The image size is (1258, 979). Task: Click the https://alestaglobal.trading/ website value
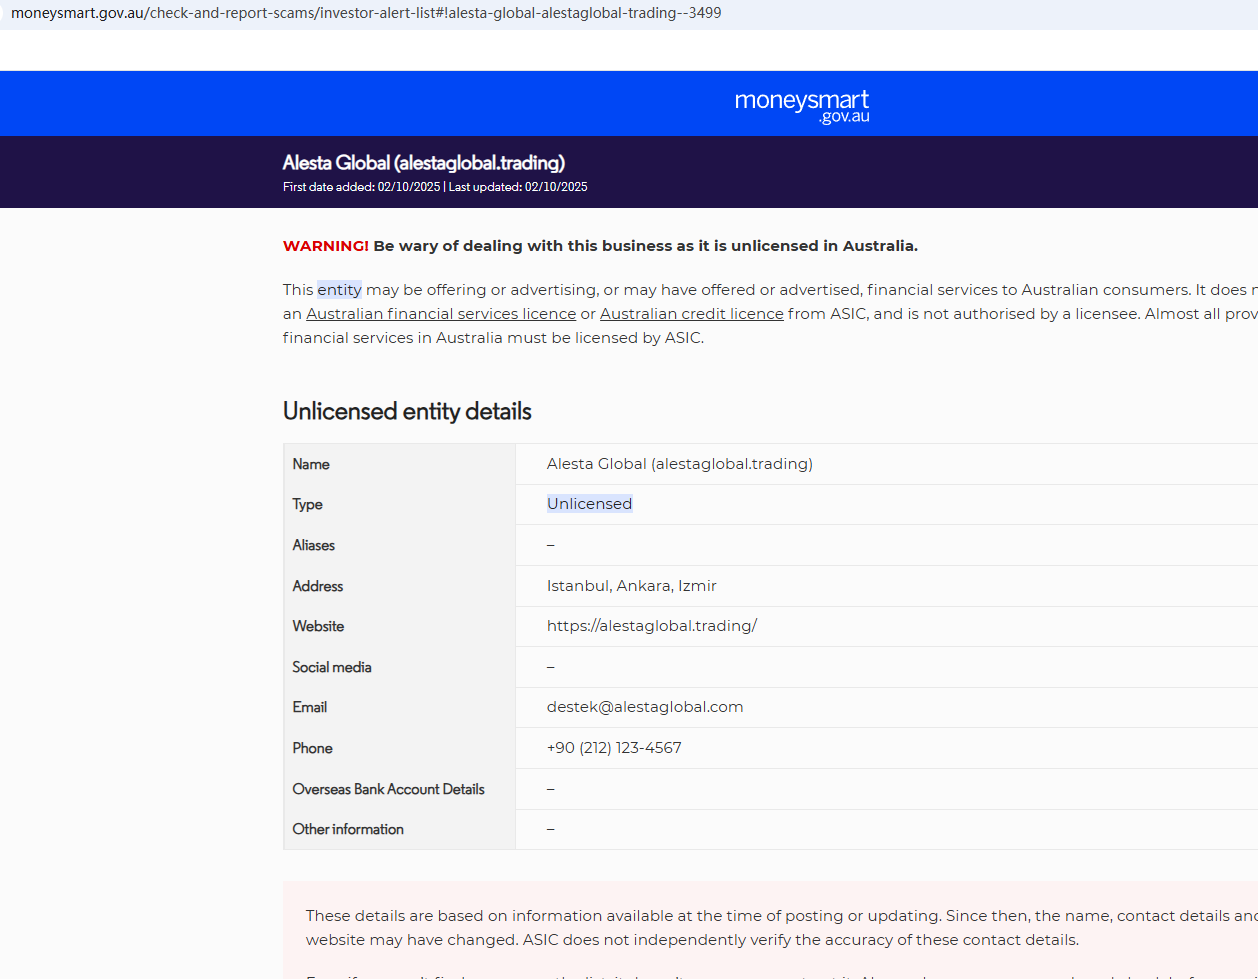(652, 626)
